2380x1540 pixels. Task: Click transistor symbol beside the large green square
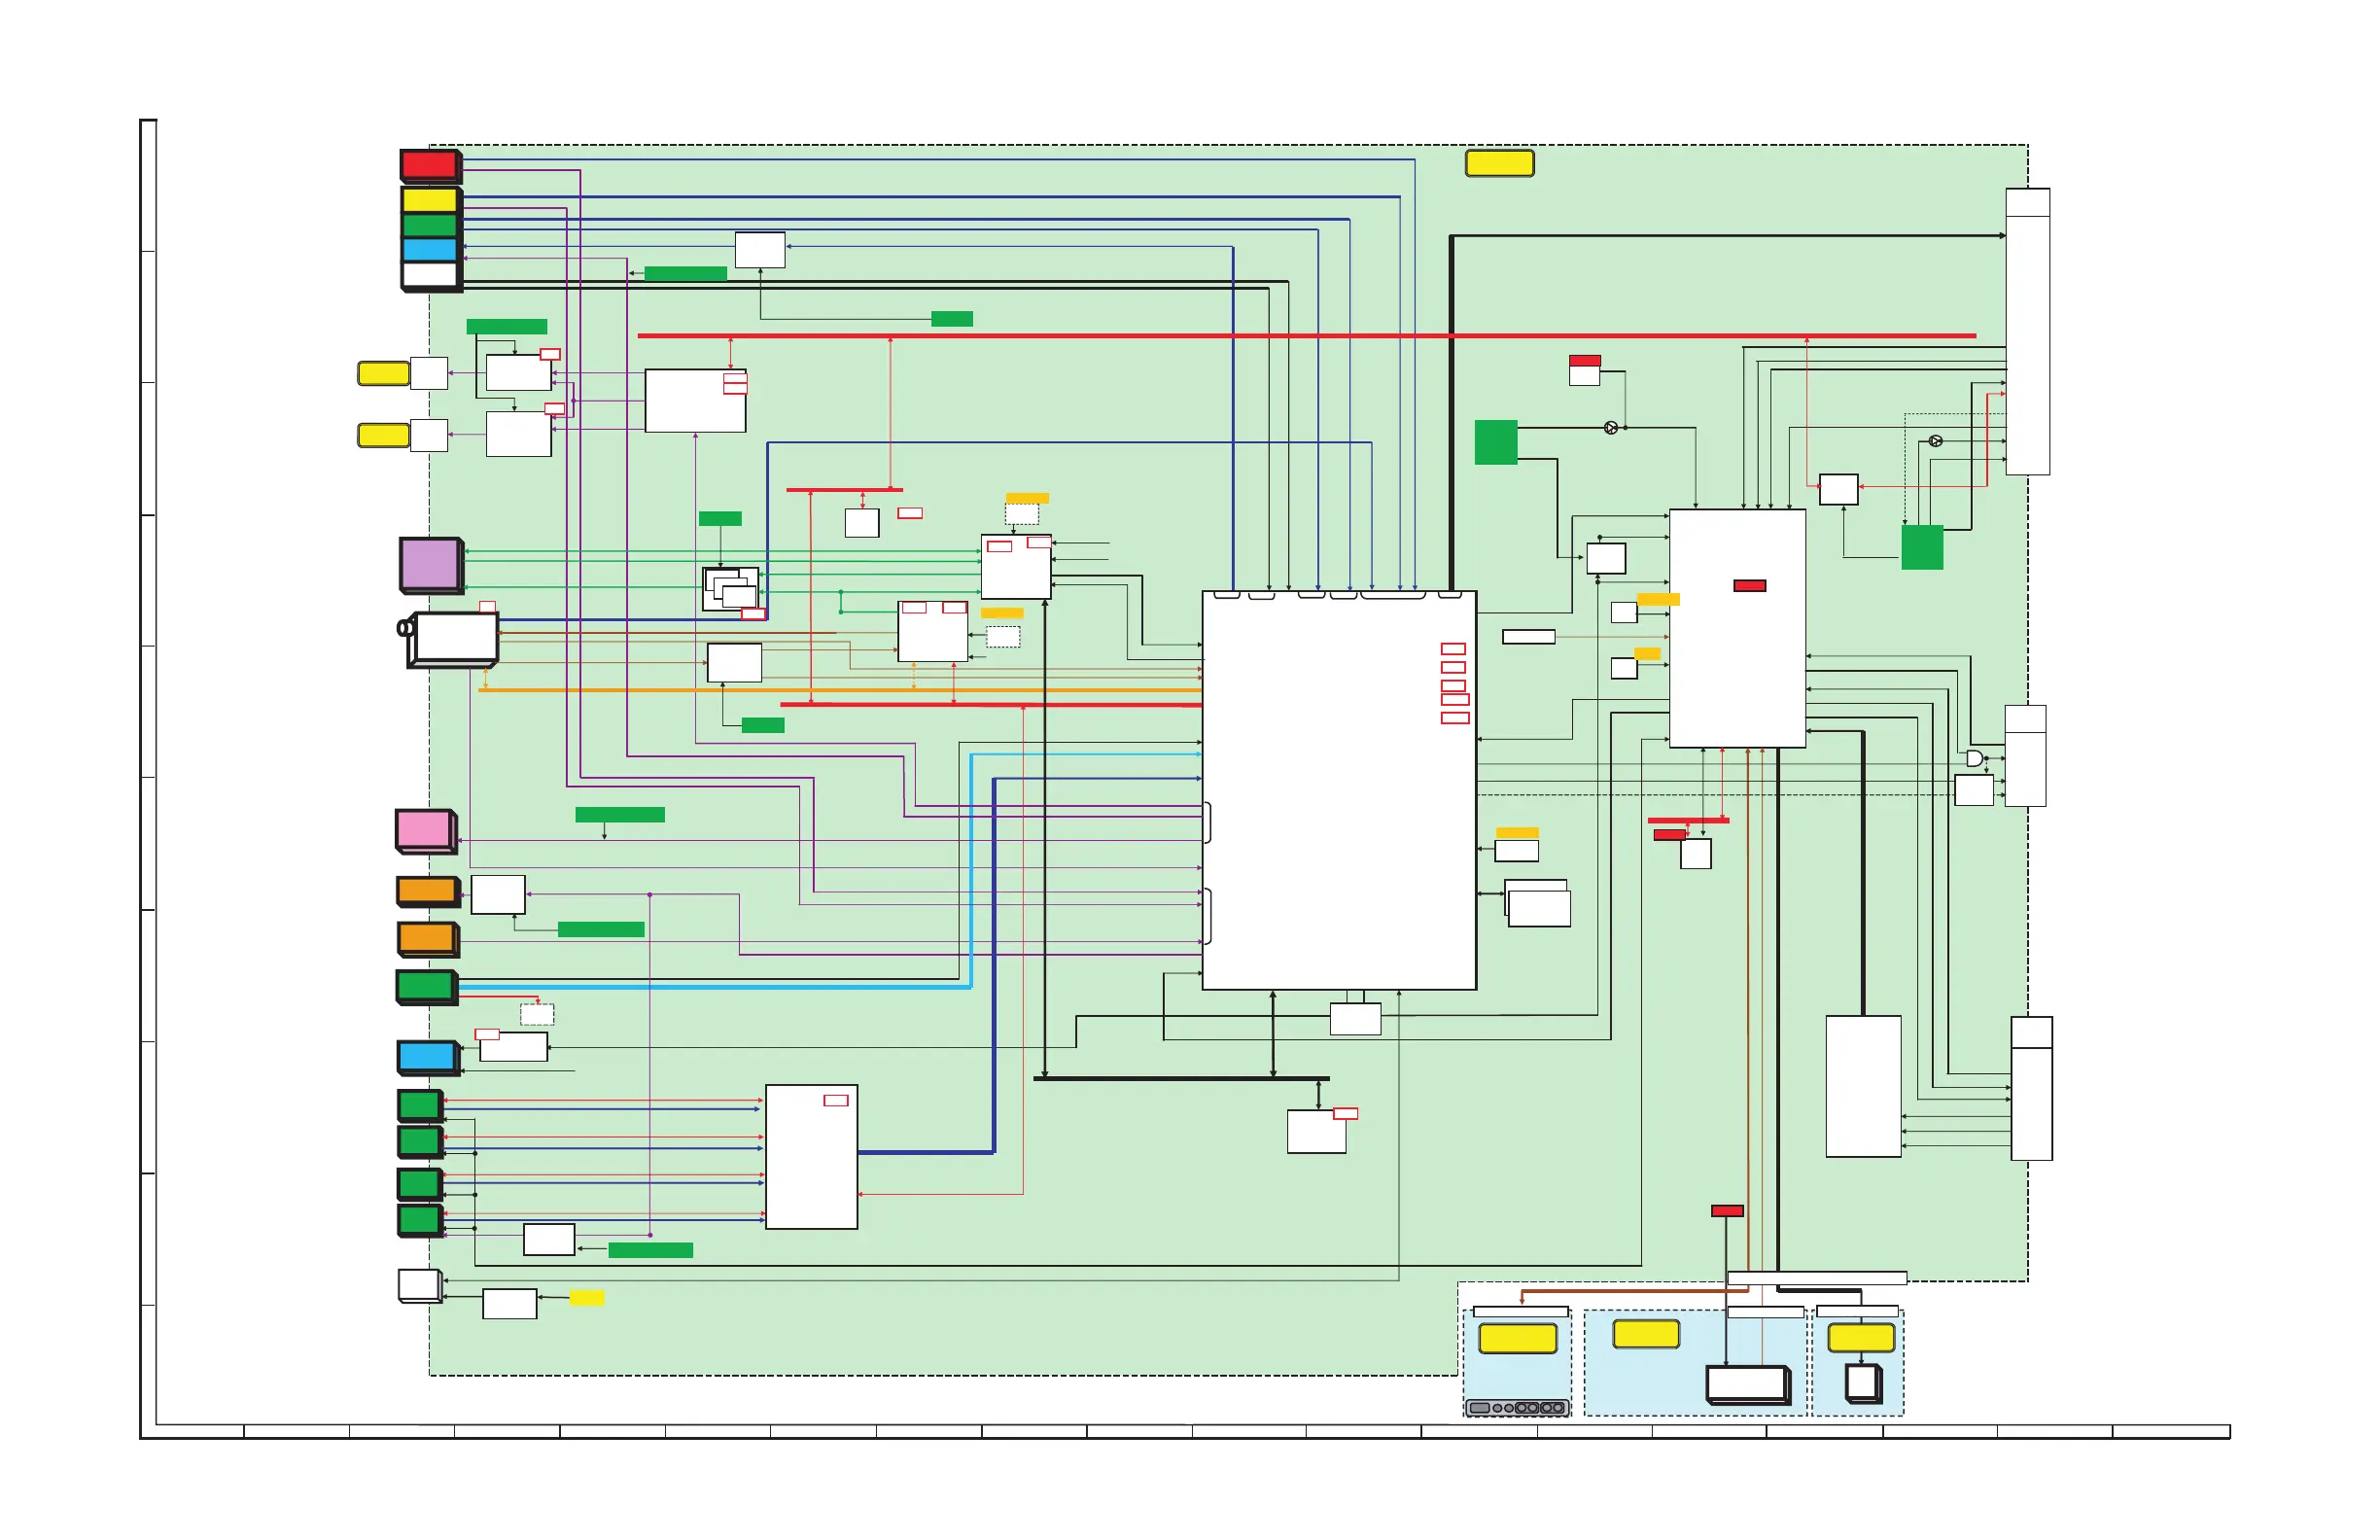pyautogui.click(x=1611, y=428)
